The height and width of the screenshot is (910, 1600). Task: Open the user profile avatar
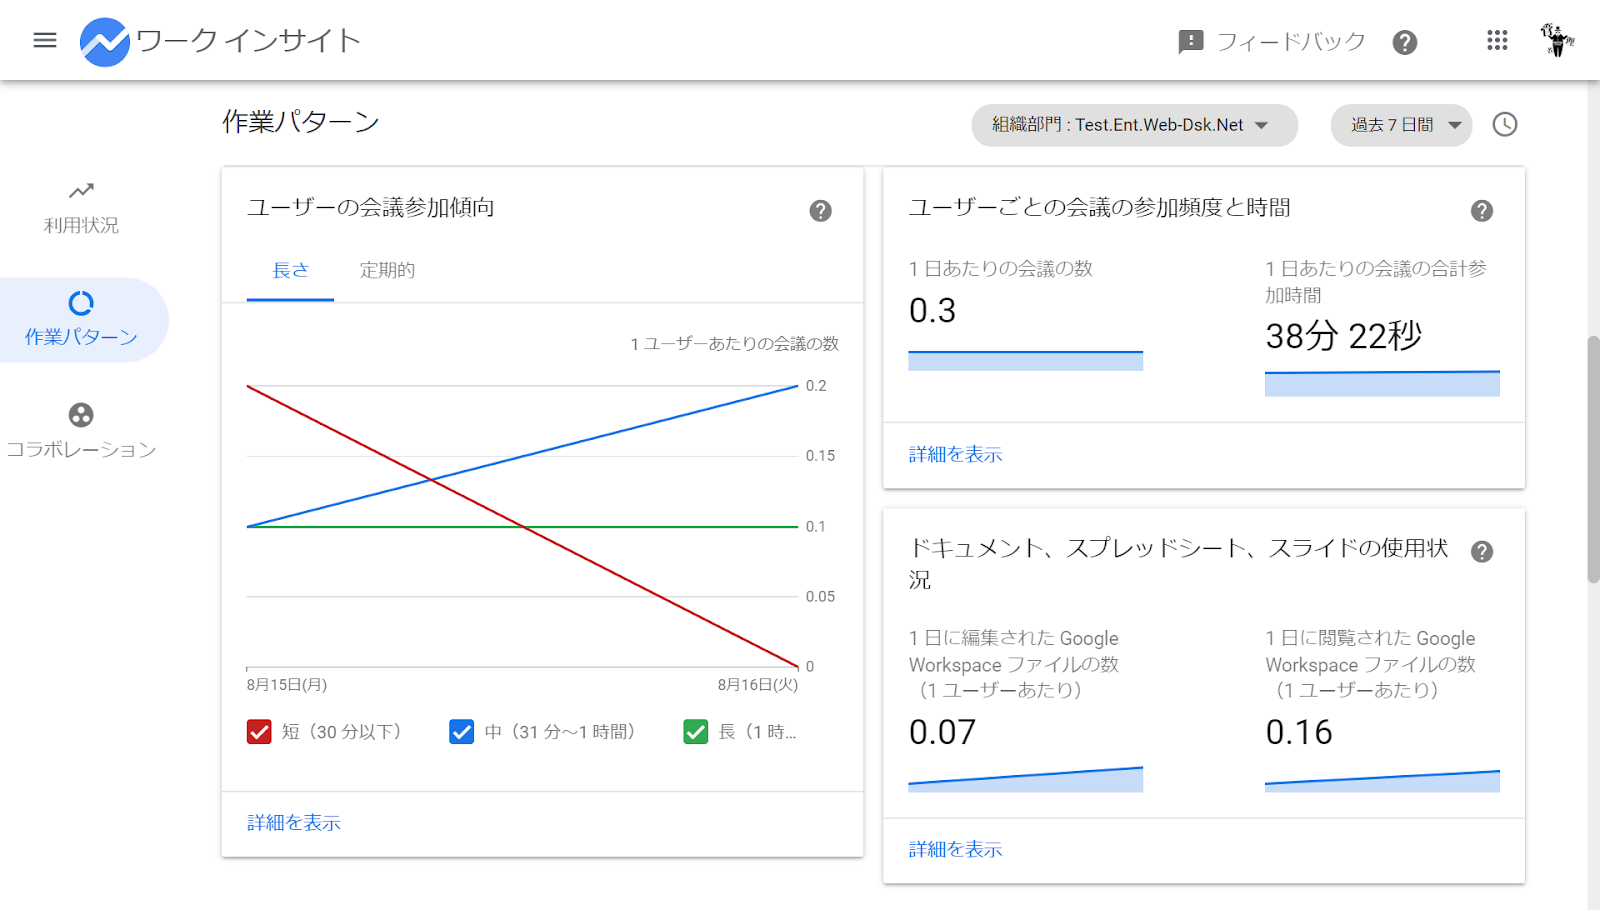(1556, 40)
